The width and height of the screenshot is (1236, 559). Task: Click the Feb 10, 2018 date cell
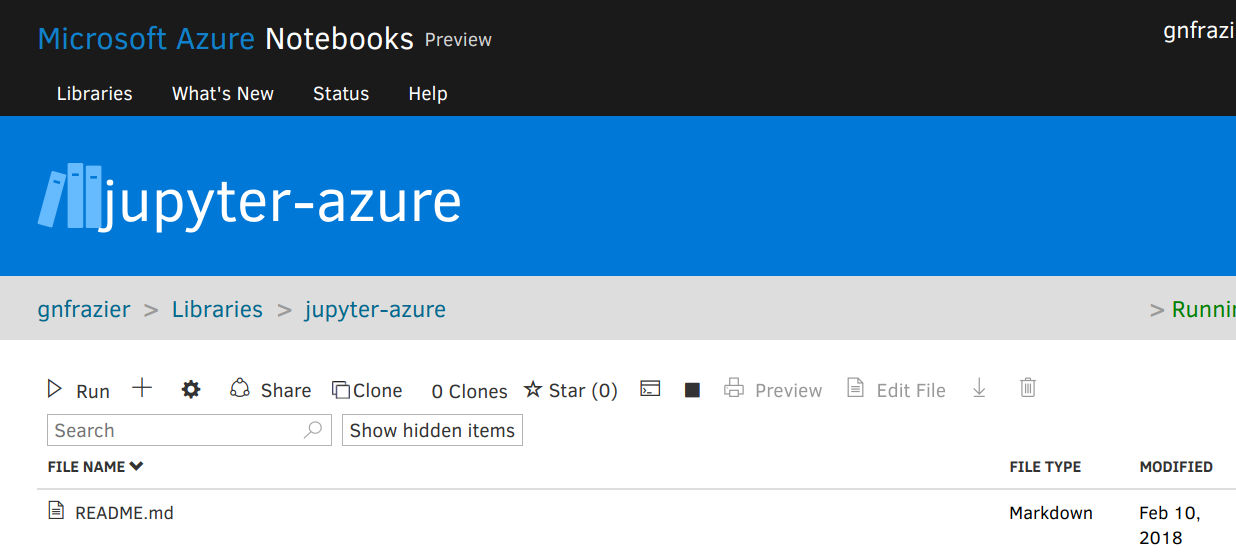[x=1170, y=525]
